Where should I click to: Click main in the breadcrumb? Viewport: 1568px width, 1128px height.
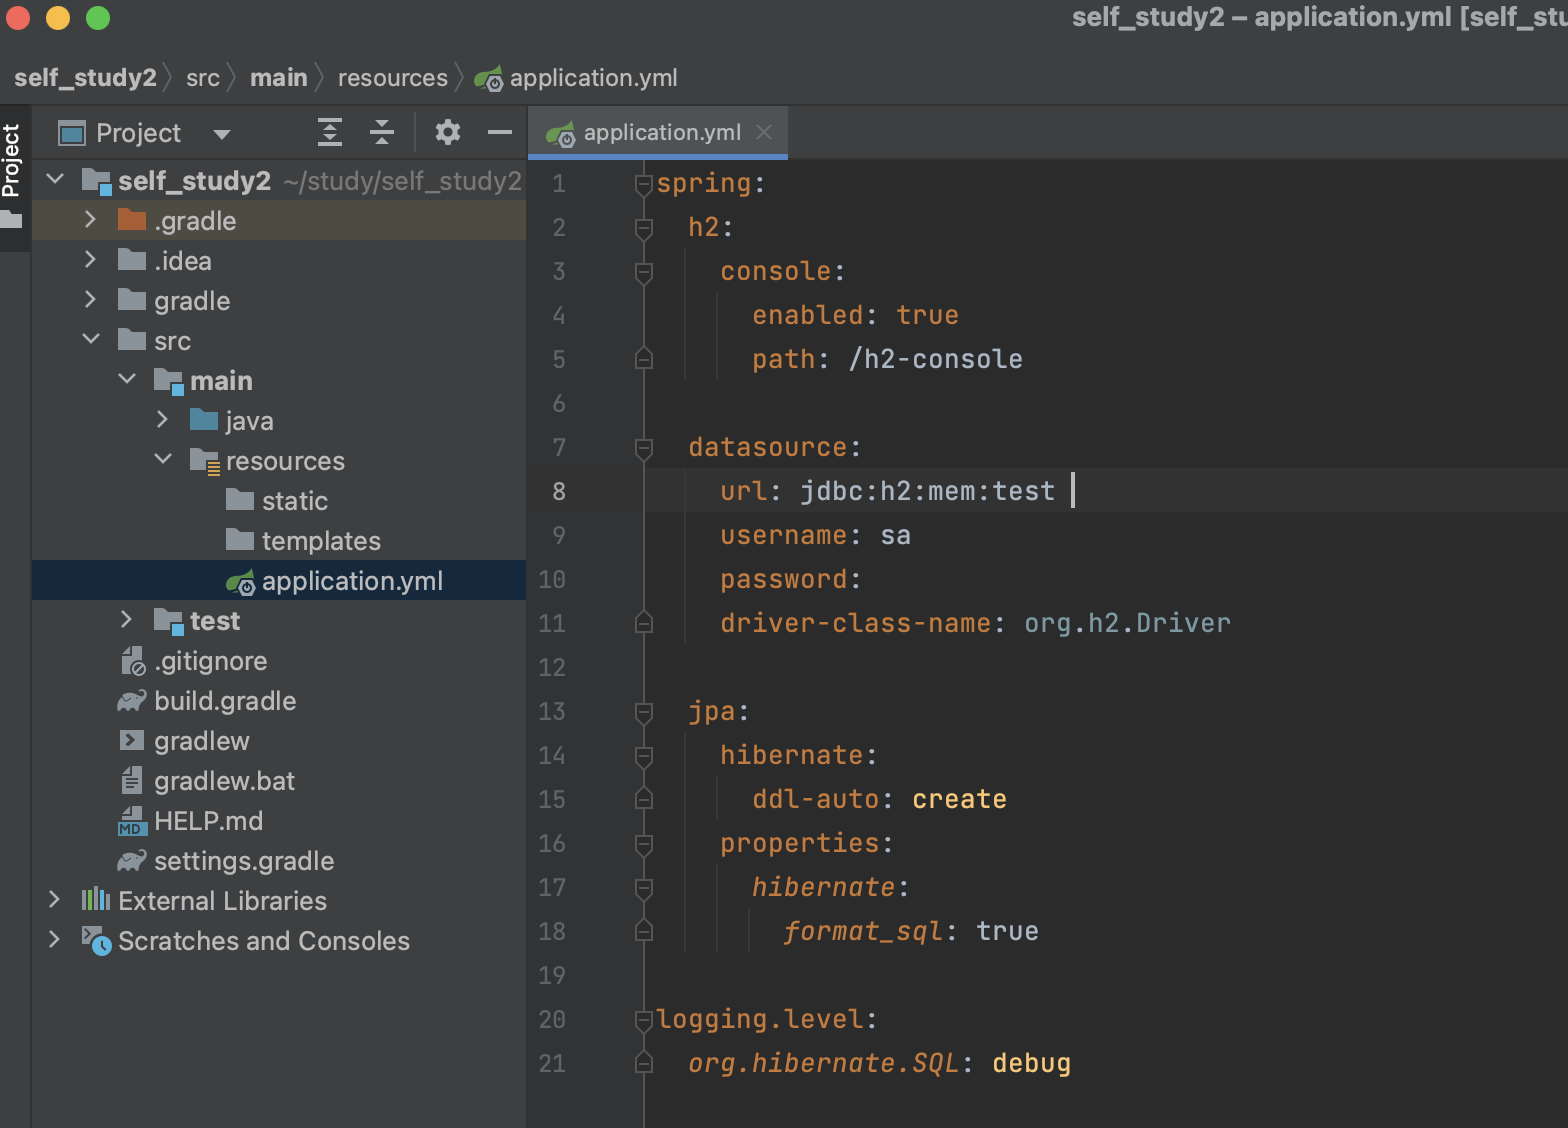tap(279, 77)
